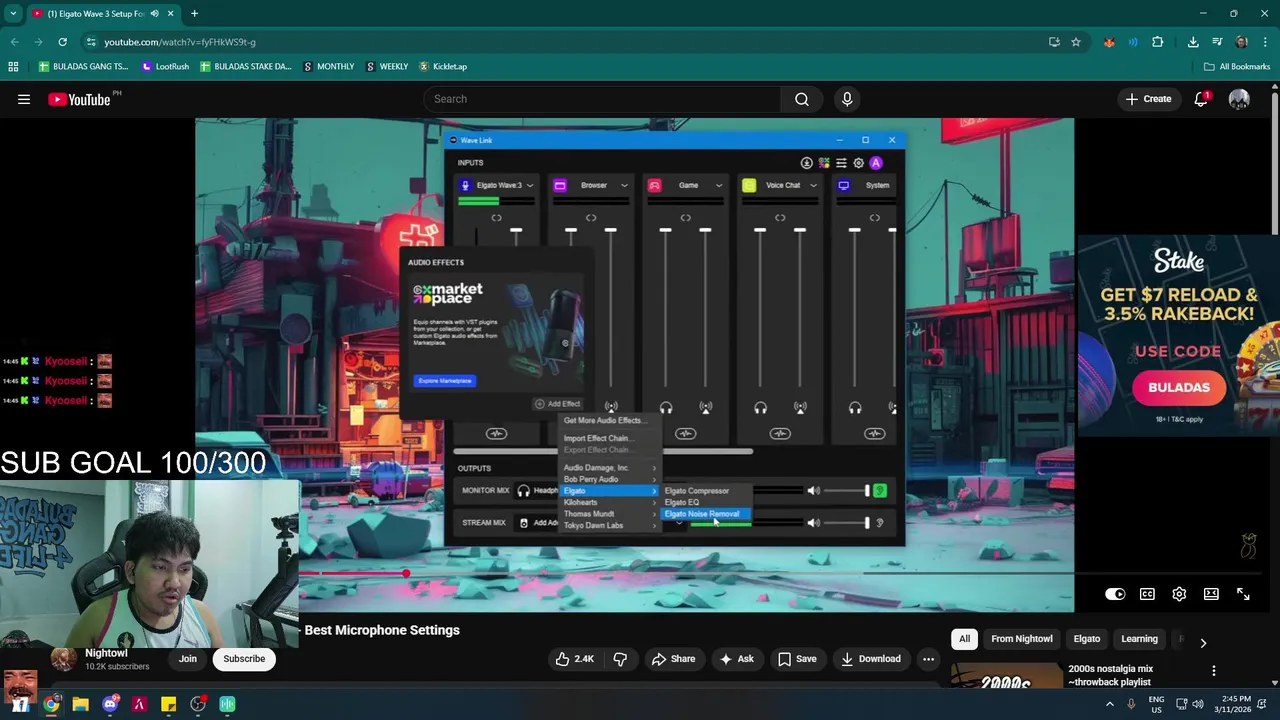Viewport: 1280px width, 720px height.
Task: Subscribe to the Nightowl channel
Action: tap(244, 659)
